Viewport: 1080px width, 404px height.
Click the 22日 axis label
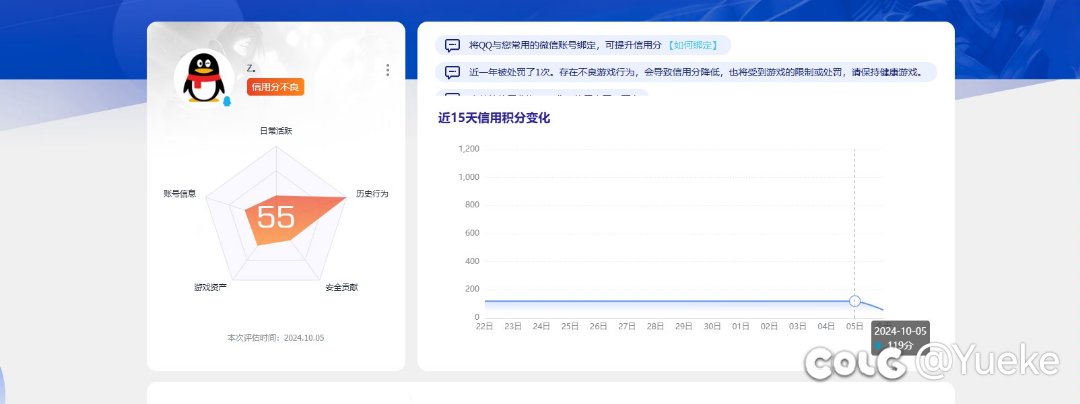coord(484,326)
